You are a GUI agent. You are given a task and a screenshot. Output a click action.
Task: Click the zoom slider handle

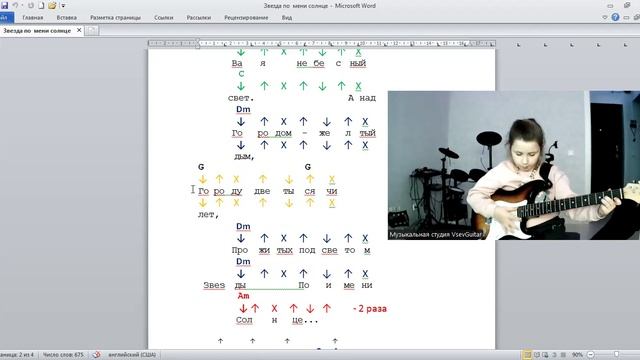point(617,355)
